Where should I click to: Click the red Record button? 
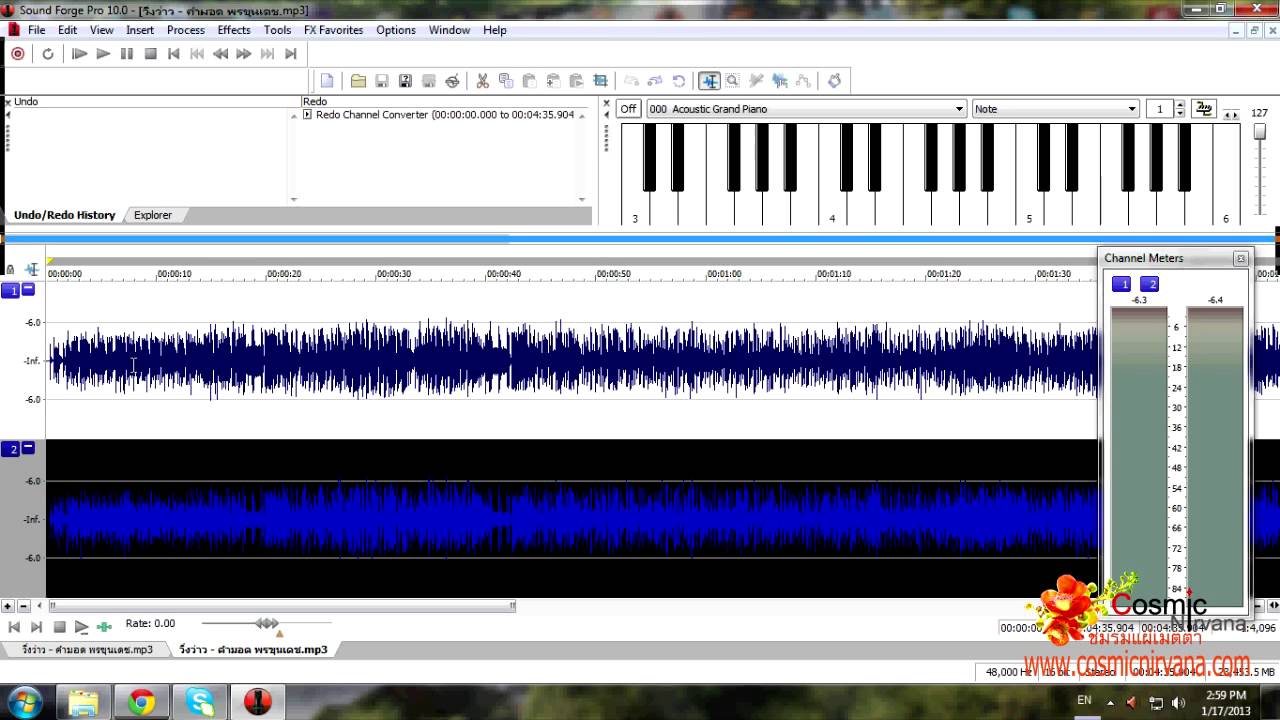17,54
